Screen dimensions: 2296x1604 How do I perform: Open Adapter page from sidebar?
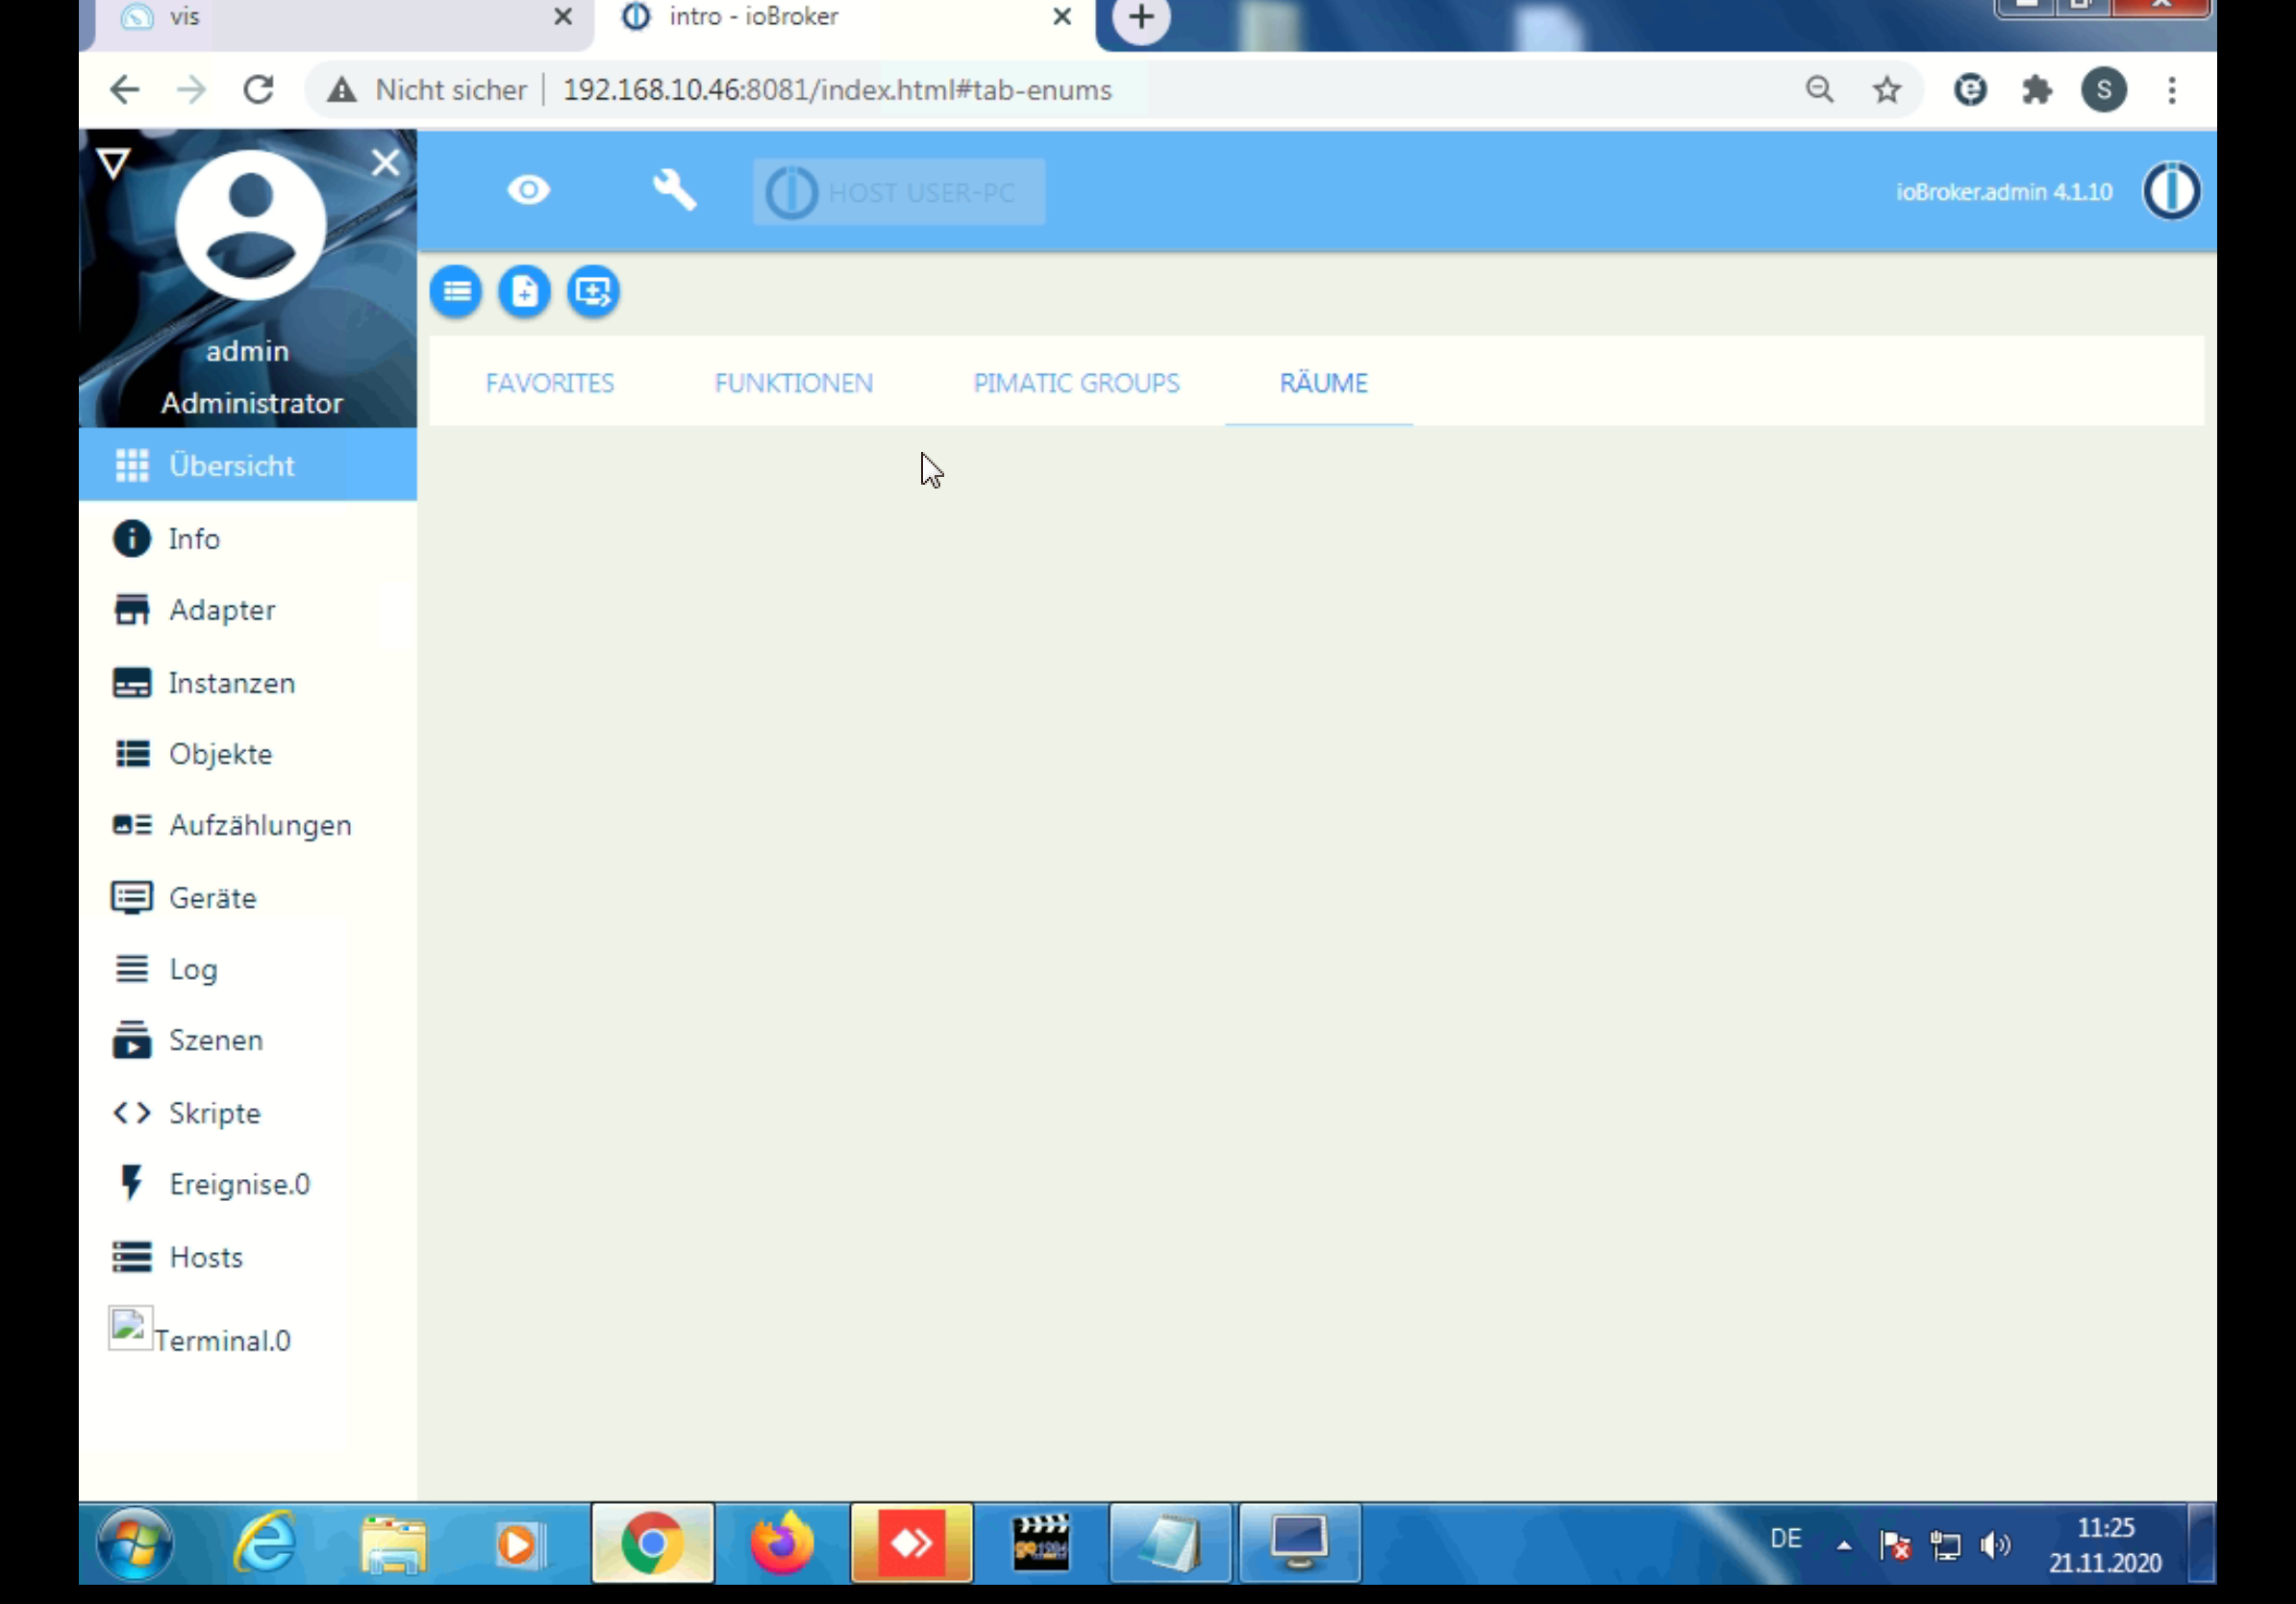point(221,610)
